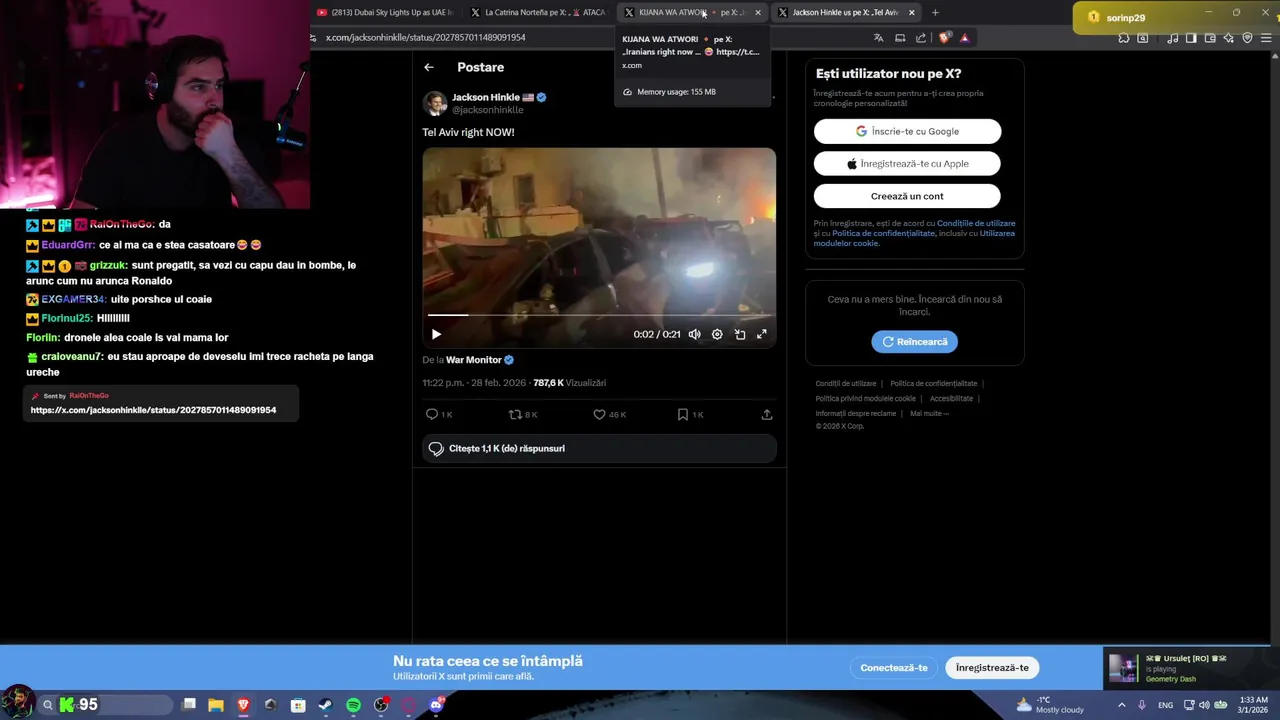The width and height of the screenshot is (1280, 720).
Task: Open Brave Rewards triangle icon
Action: (x=965, y=38)
